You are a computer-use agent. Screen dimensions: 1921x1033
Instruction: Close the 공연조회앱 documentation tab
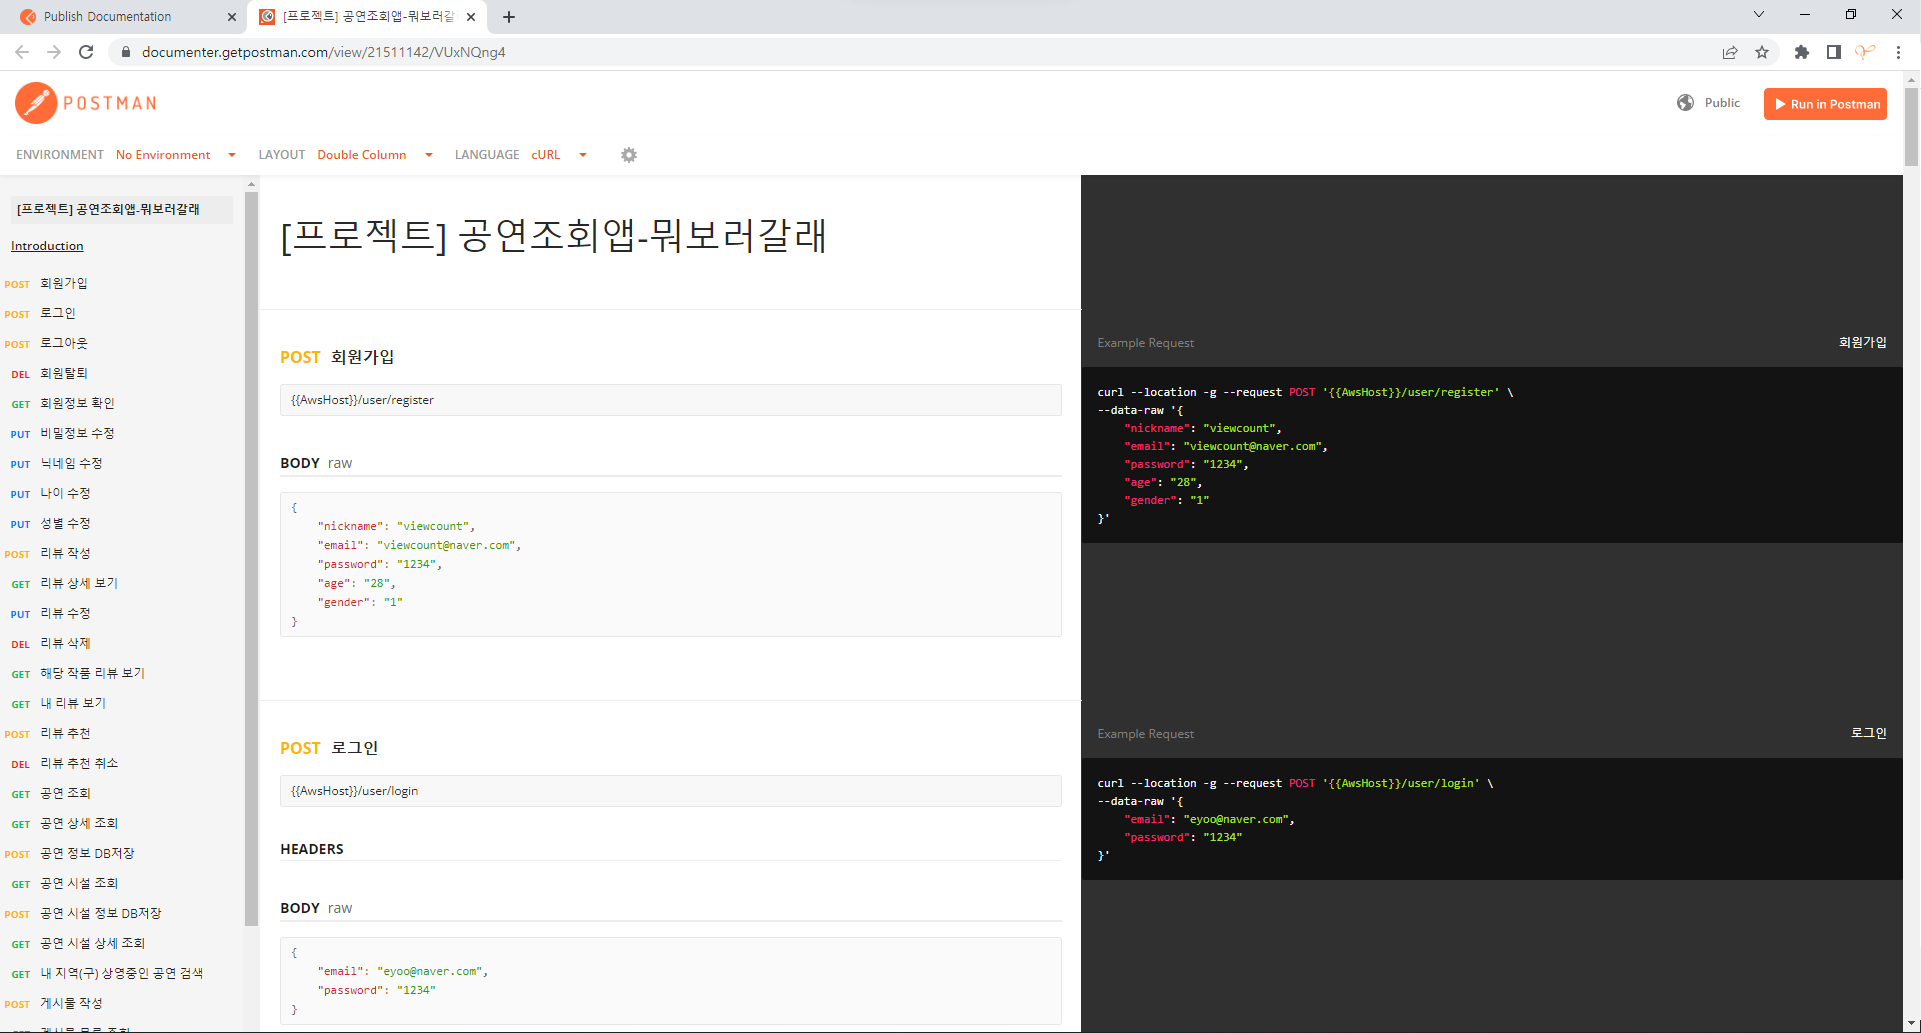[471, 17]
